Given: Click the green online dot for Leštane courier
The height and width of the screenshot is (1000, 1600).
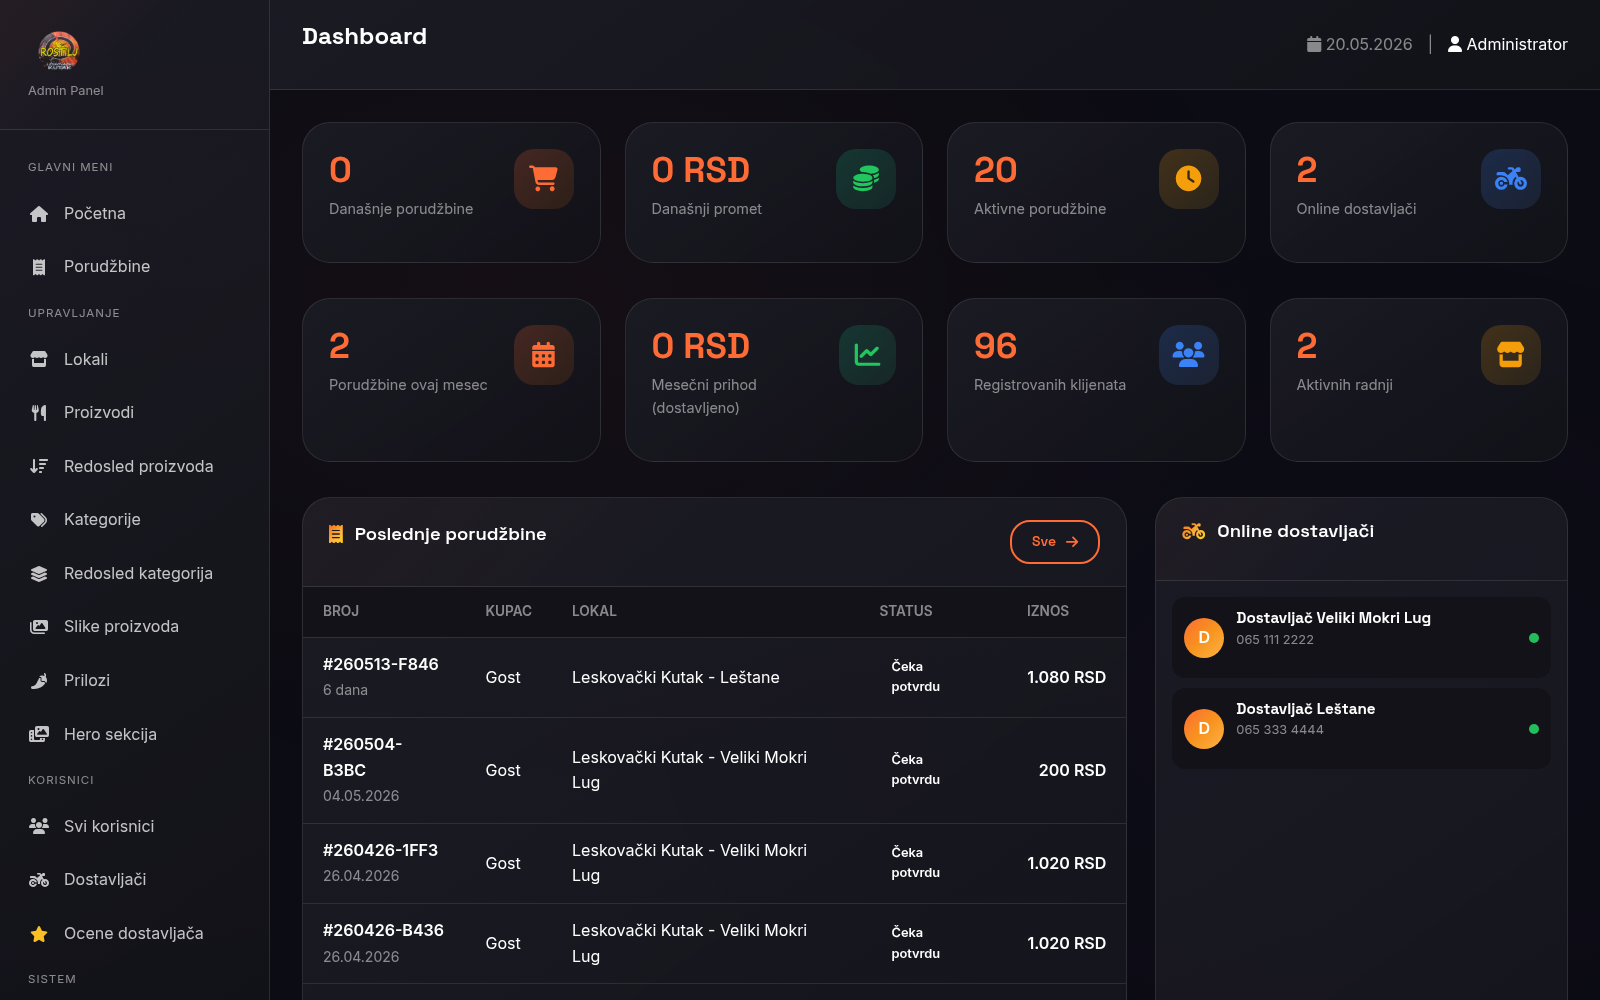Looking at the screenshot, I should coord(1534,729).
